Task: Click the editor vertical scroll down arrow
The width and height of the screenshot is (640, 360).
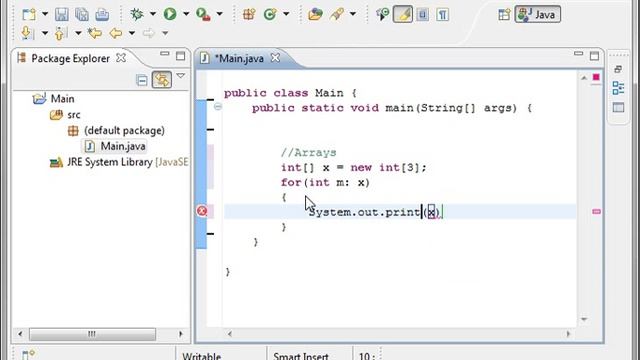Action: [584, 319]
